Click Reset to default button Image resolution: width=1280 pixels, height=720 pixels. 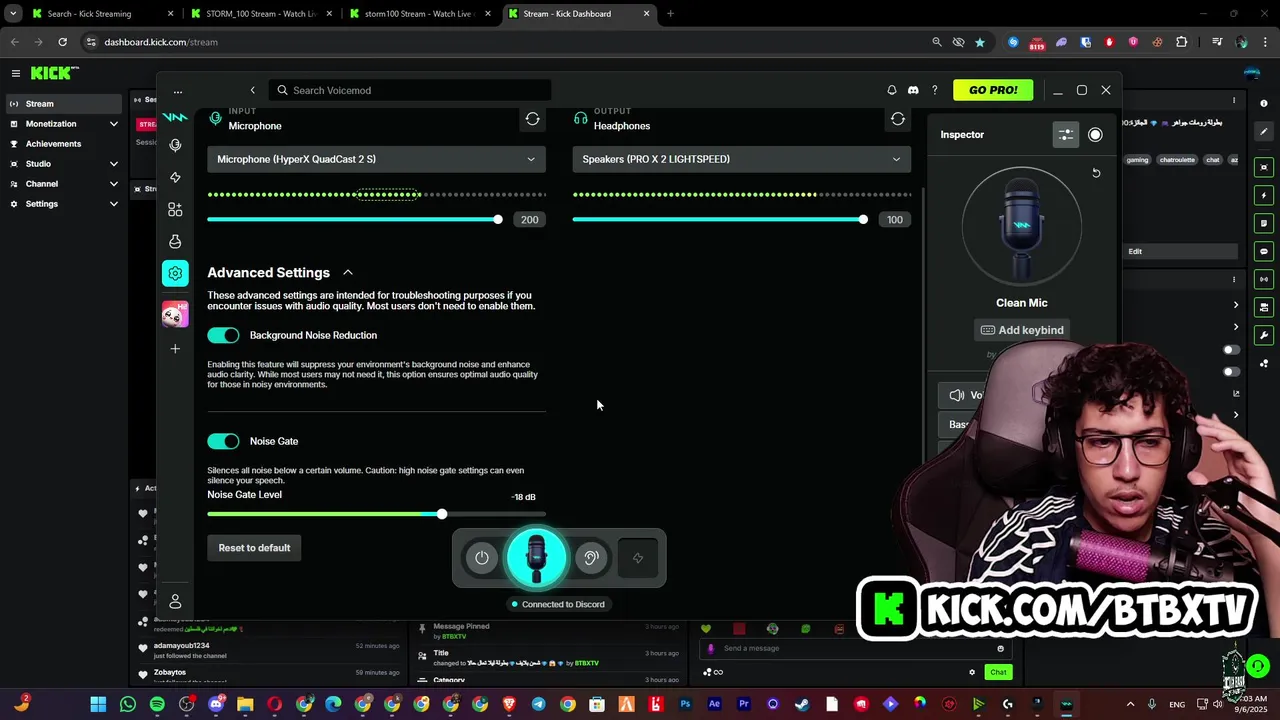(x=254, y=548)
